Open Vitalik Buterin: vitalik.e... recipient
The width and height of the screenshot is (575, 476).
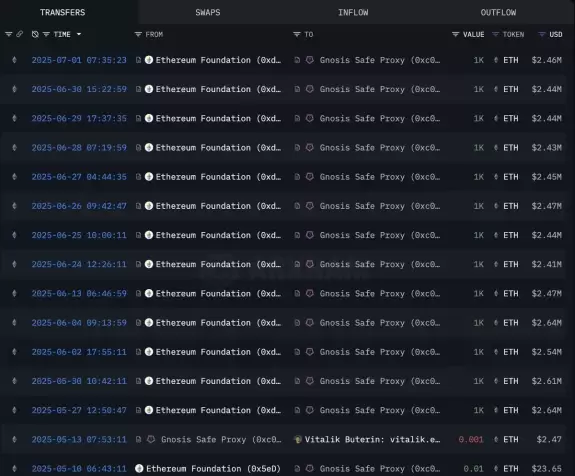[x=373, y=439]
